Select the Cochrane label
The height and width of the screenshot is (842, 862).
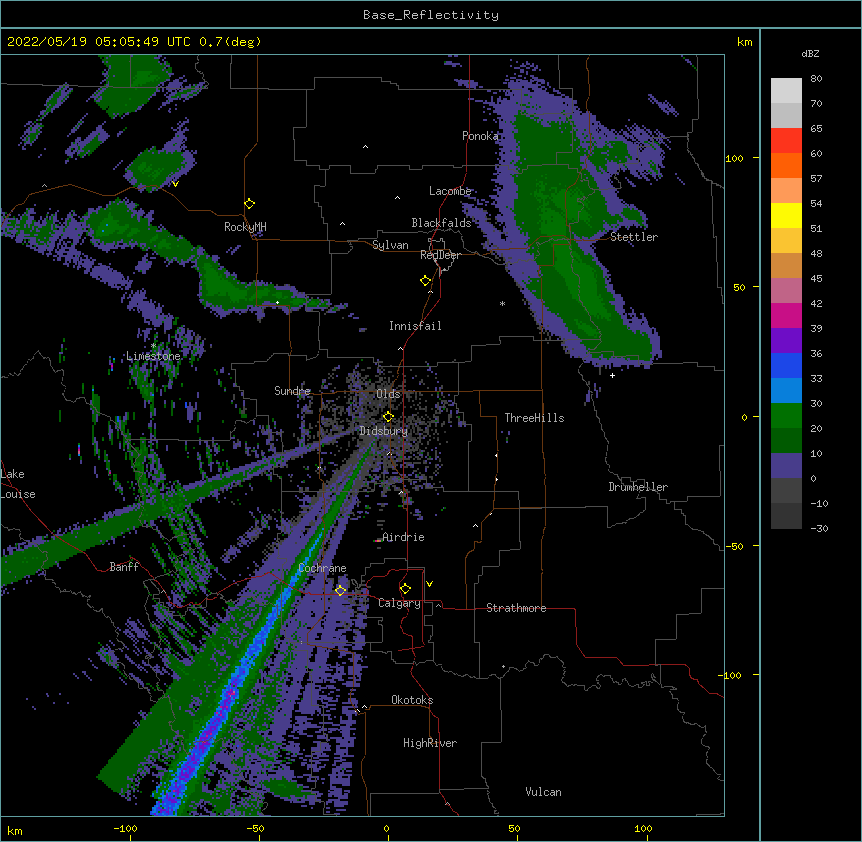322,568
